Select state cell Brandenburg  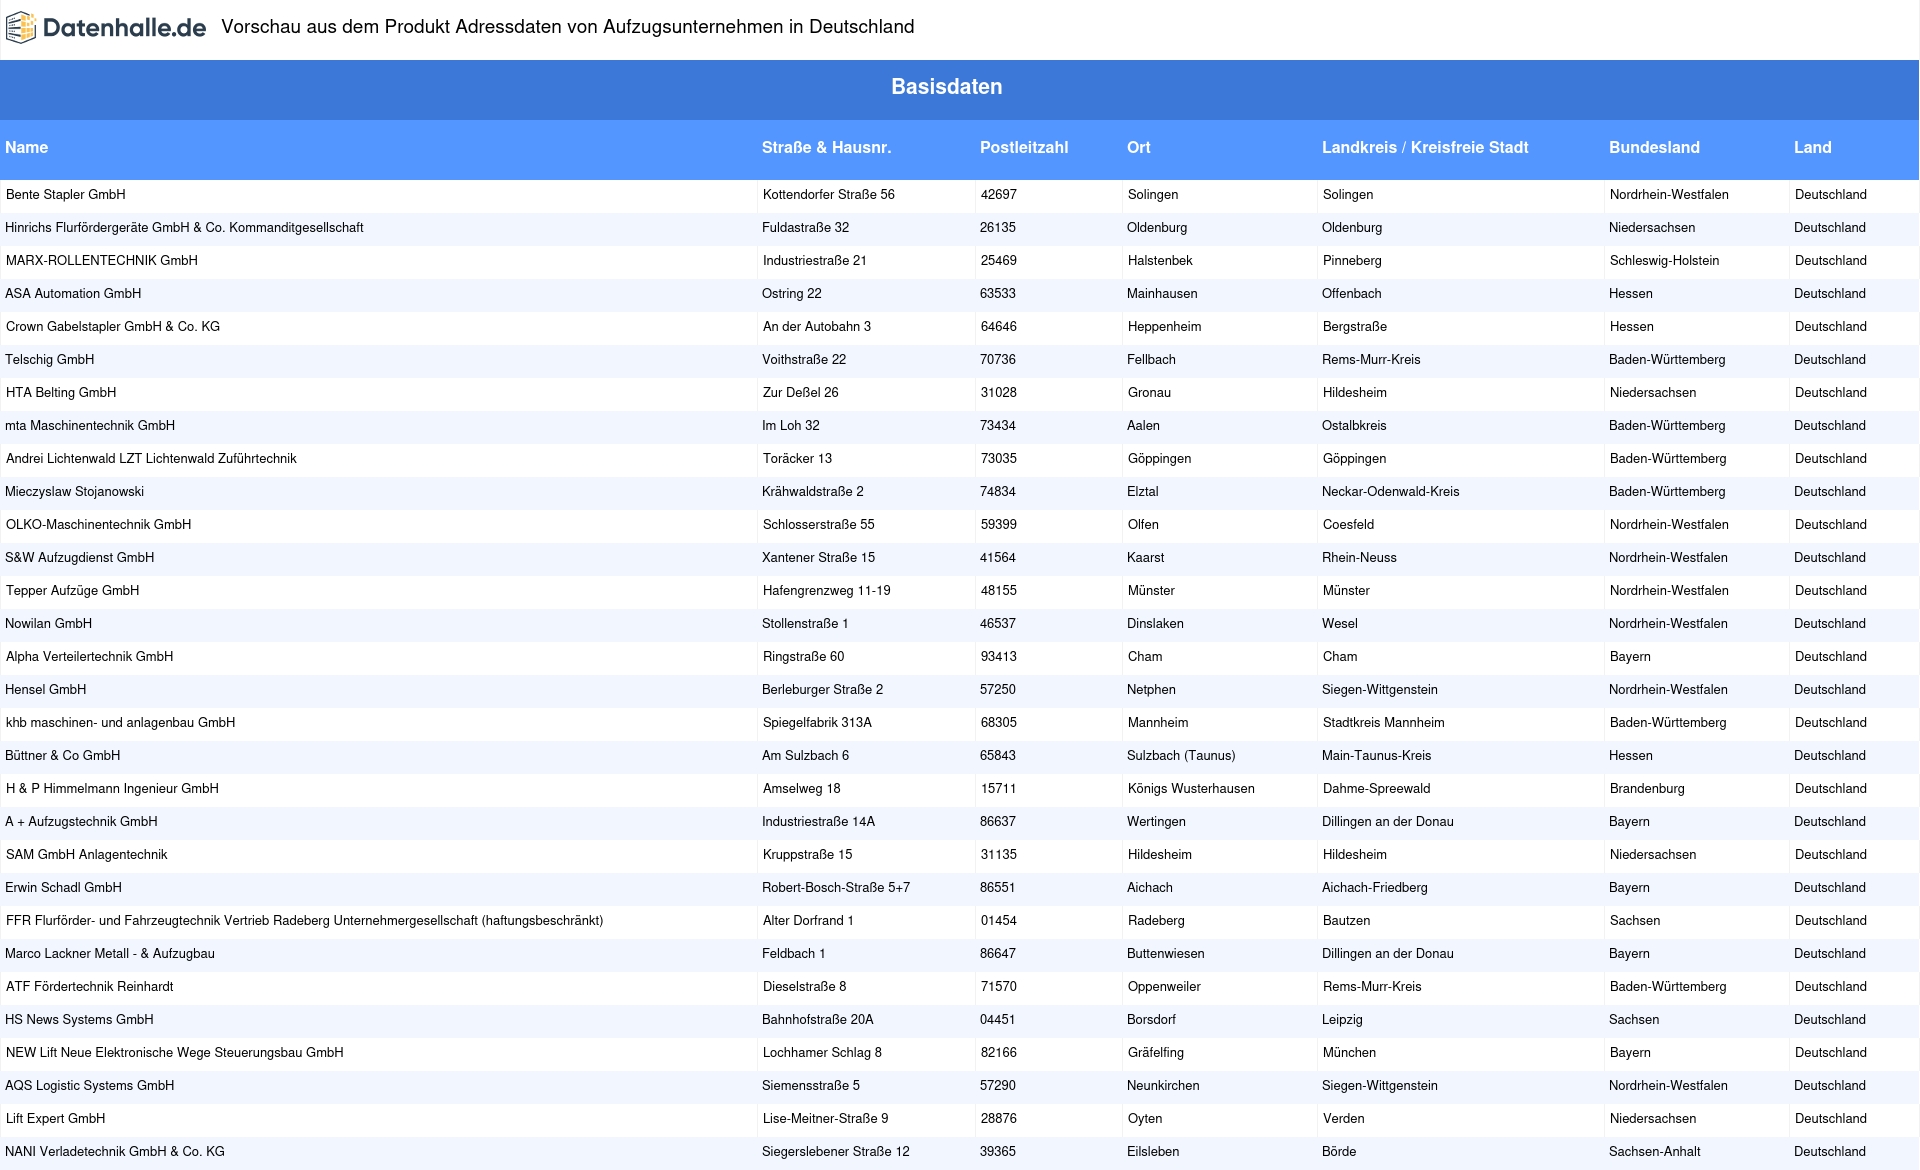(1647, 789)
